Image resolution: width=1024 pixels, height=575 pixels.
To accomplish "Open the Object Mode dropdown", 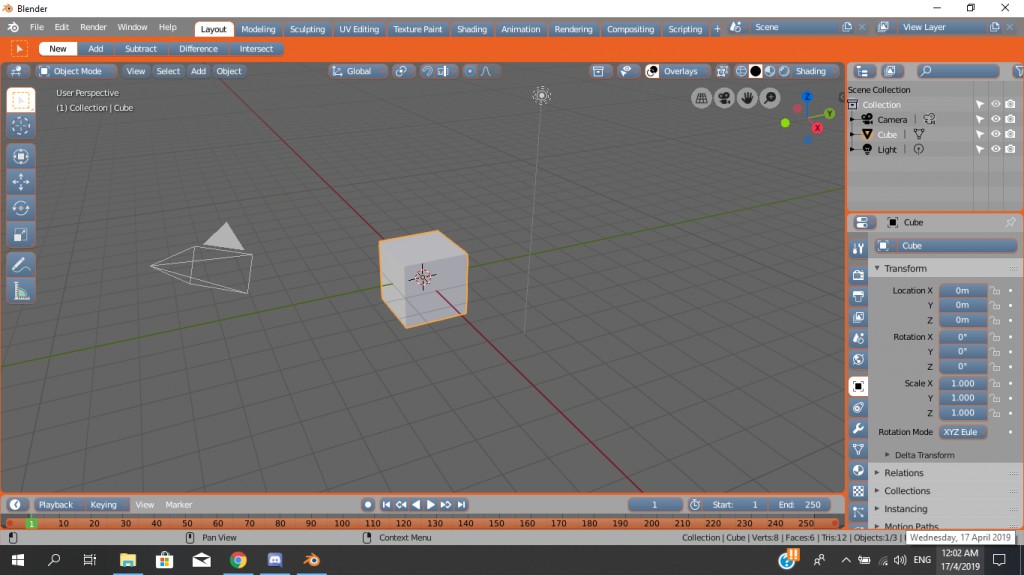I will (x=77, y=71).
